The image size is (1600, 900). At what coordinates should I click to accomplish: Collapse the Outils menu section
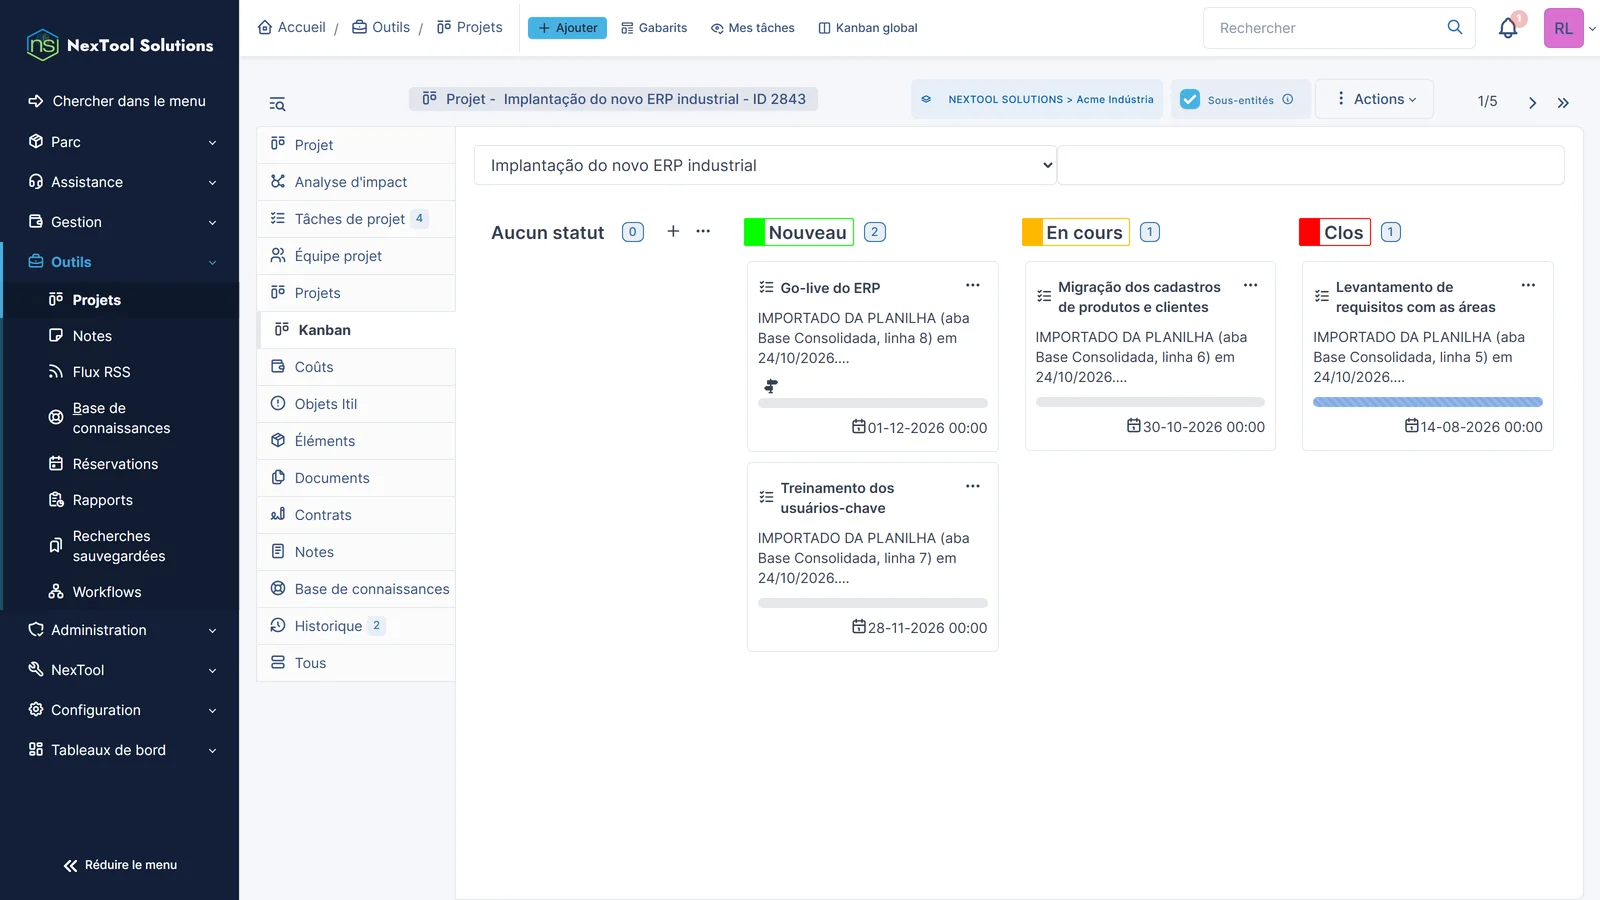[x=120, y=262]
